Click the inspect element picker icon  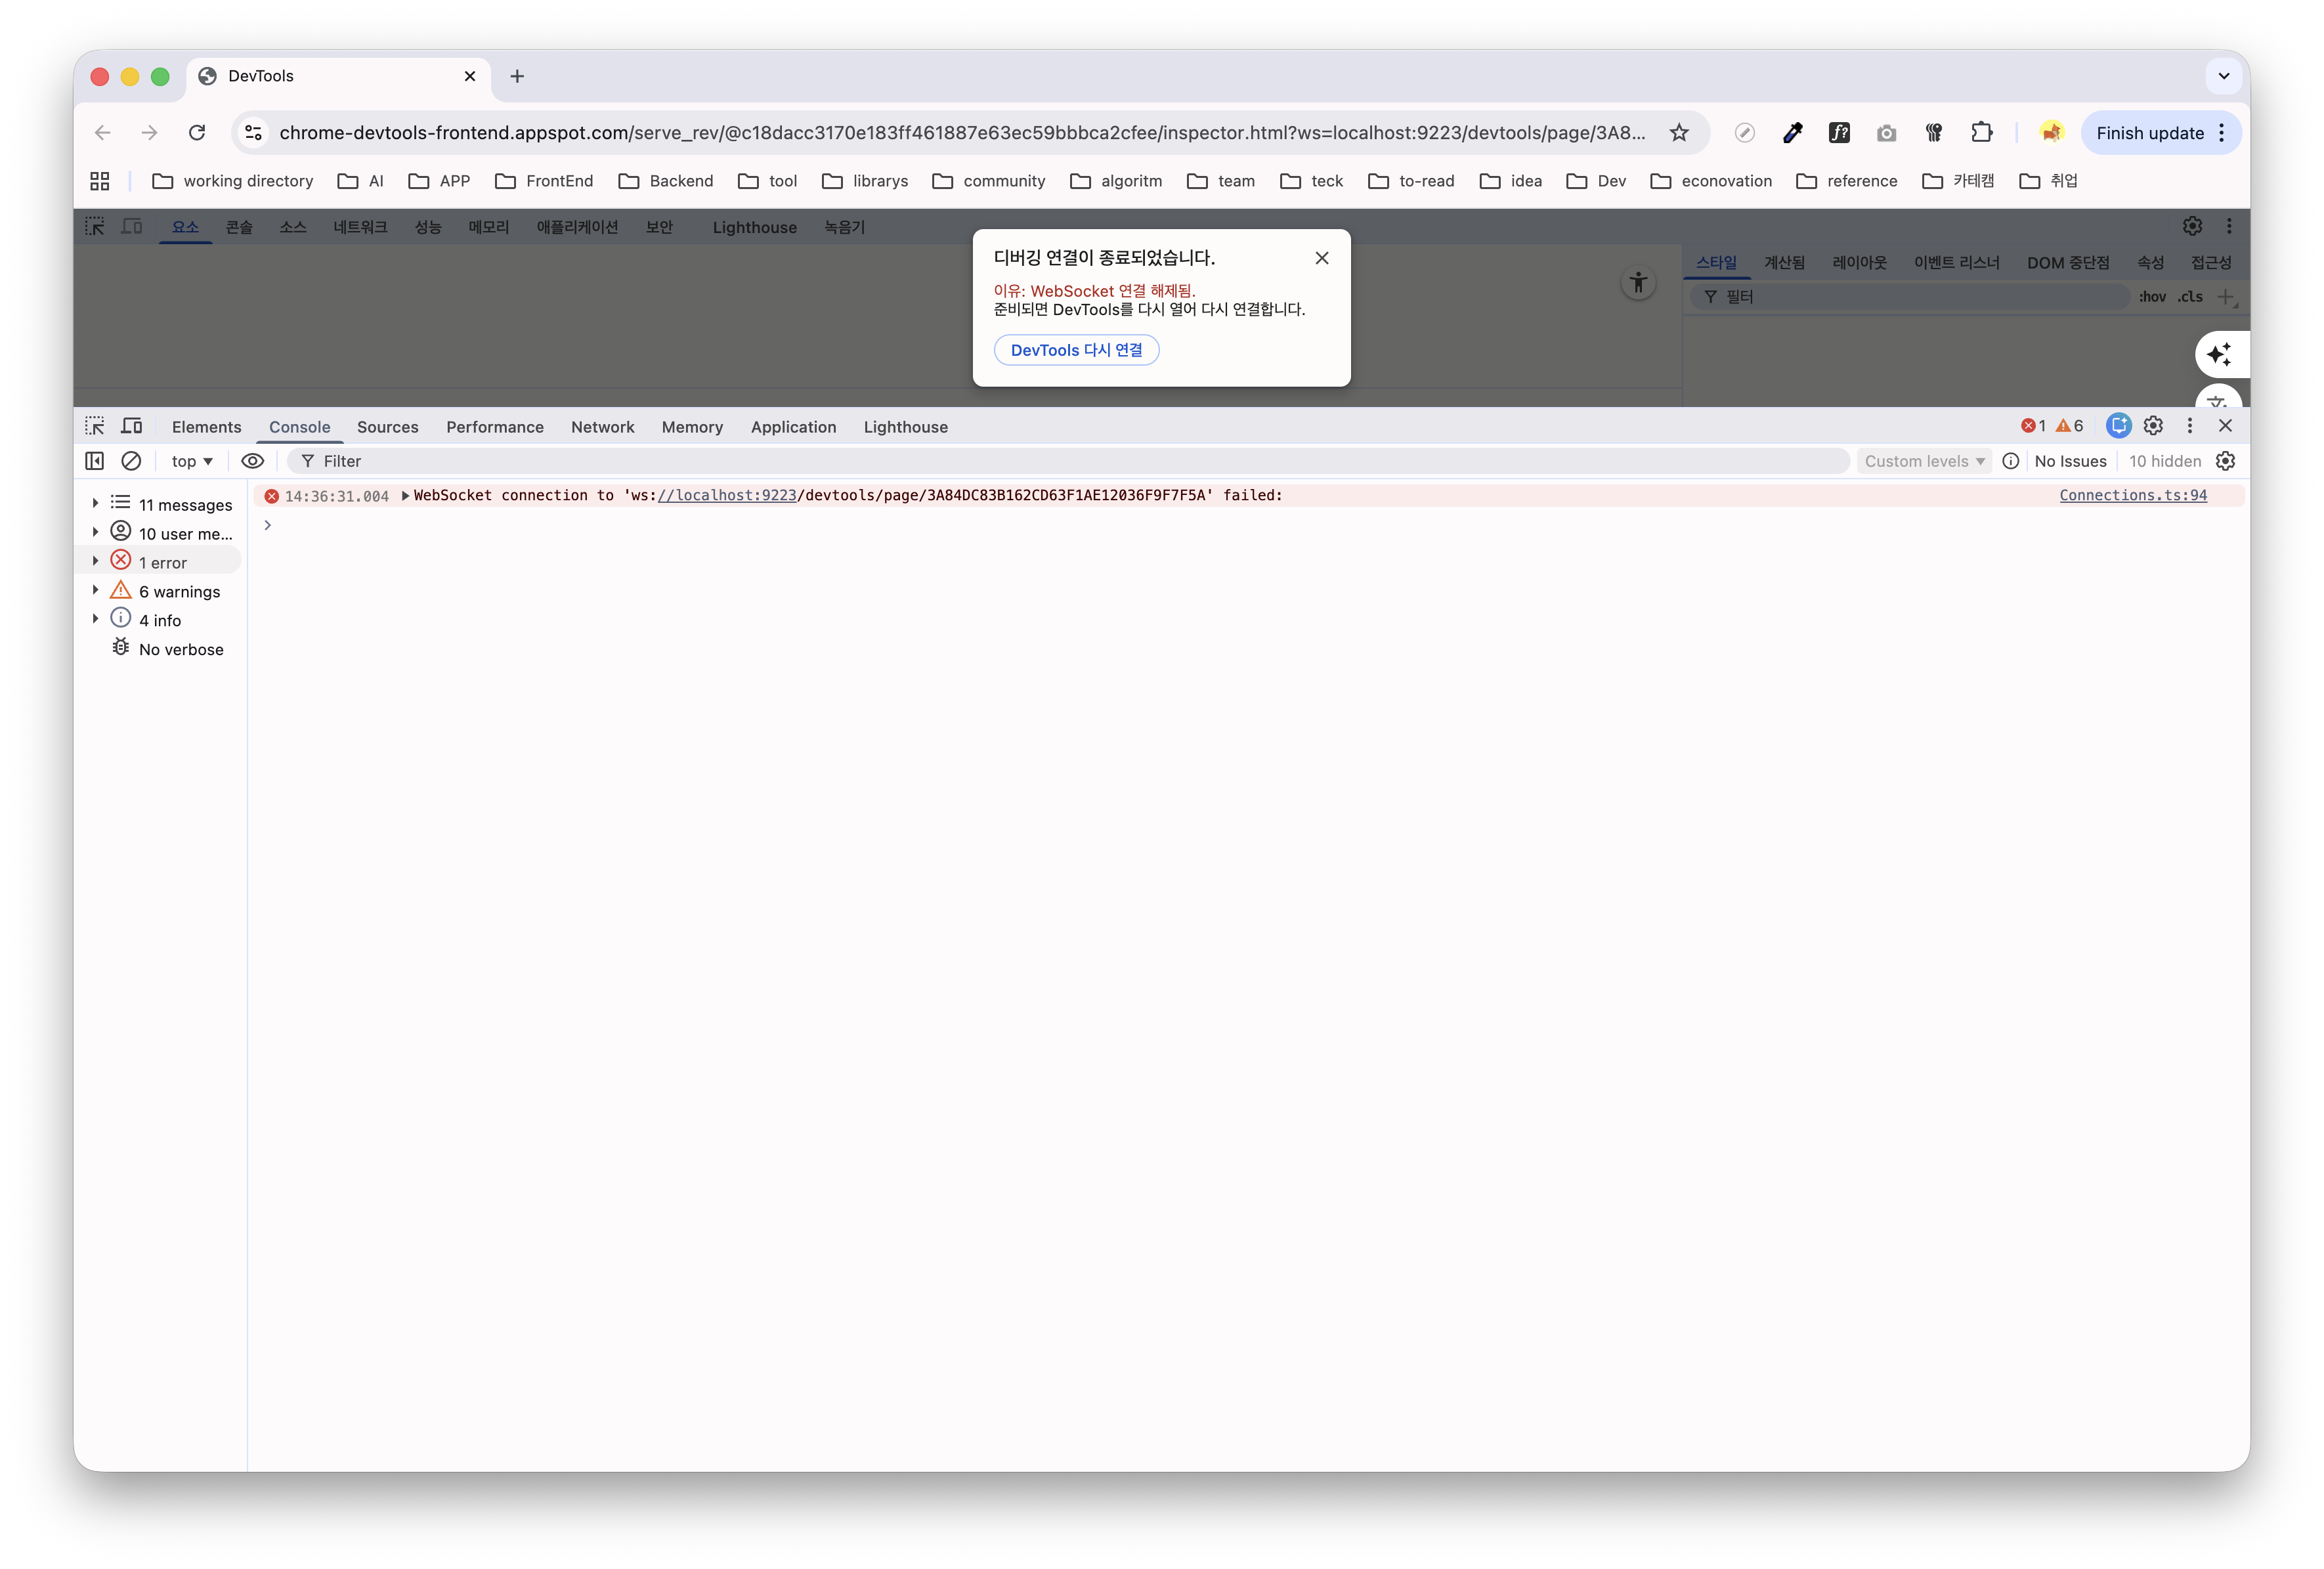tap(95, 426)
